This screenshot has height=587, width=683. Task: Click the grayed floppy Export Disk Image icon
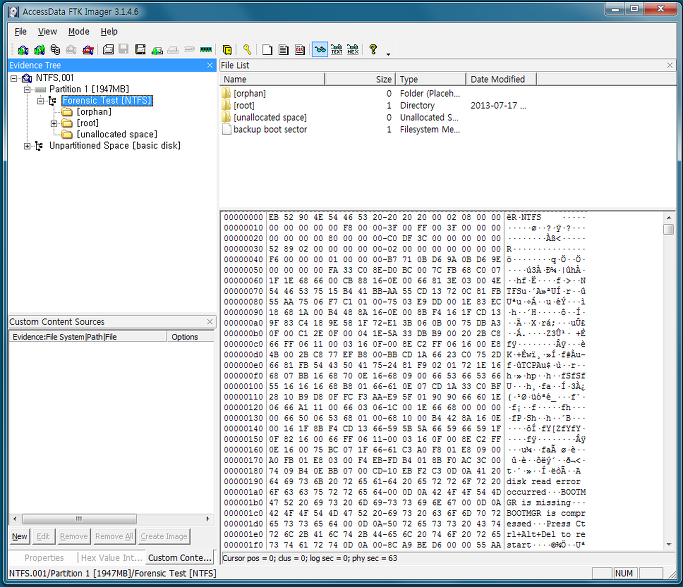coord(124,49)
